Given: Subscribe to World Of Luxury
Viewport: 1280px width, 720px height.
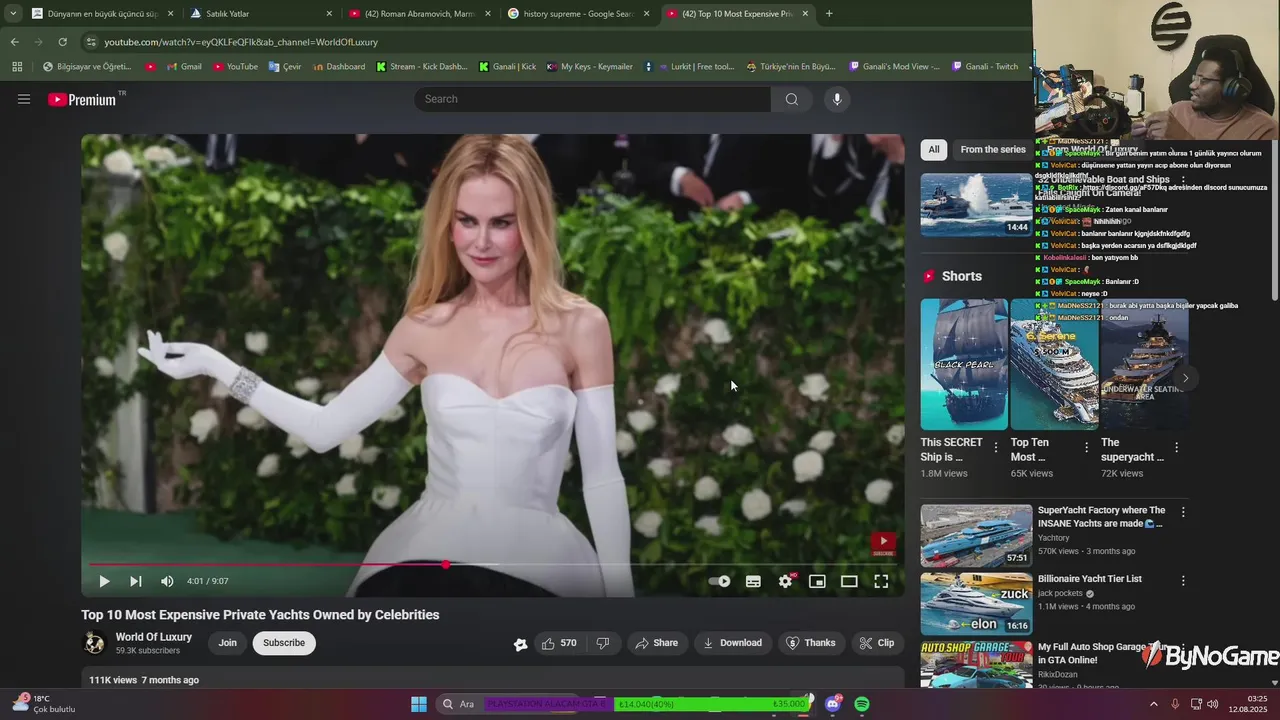Looking at the screenshot, I should coord(284,643).
